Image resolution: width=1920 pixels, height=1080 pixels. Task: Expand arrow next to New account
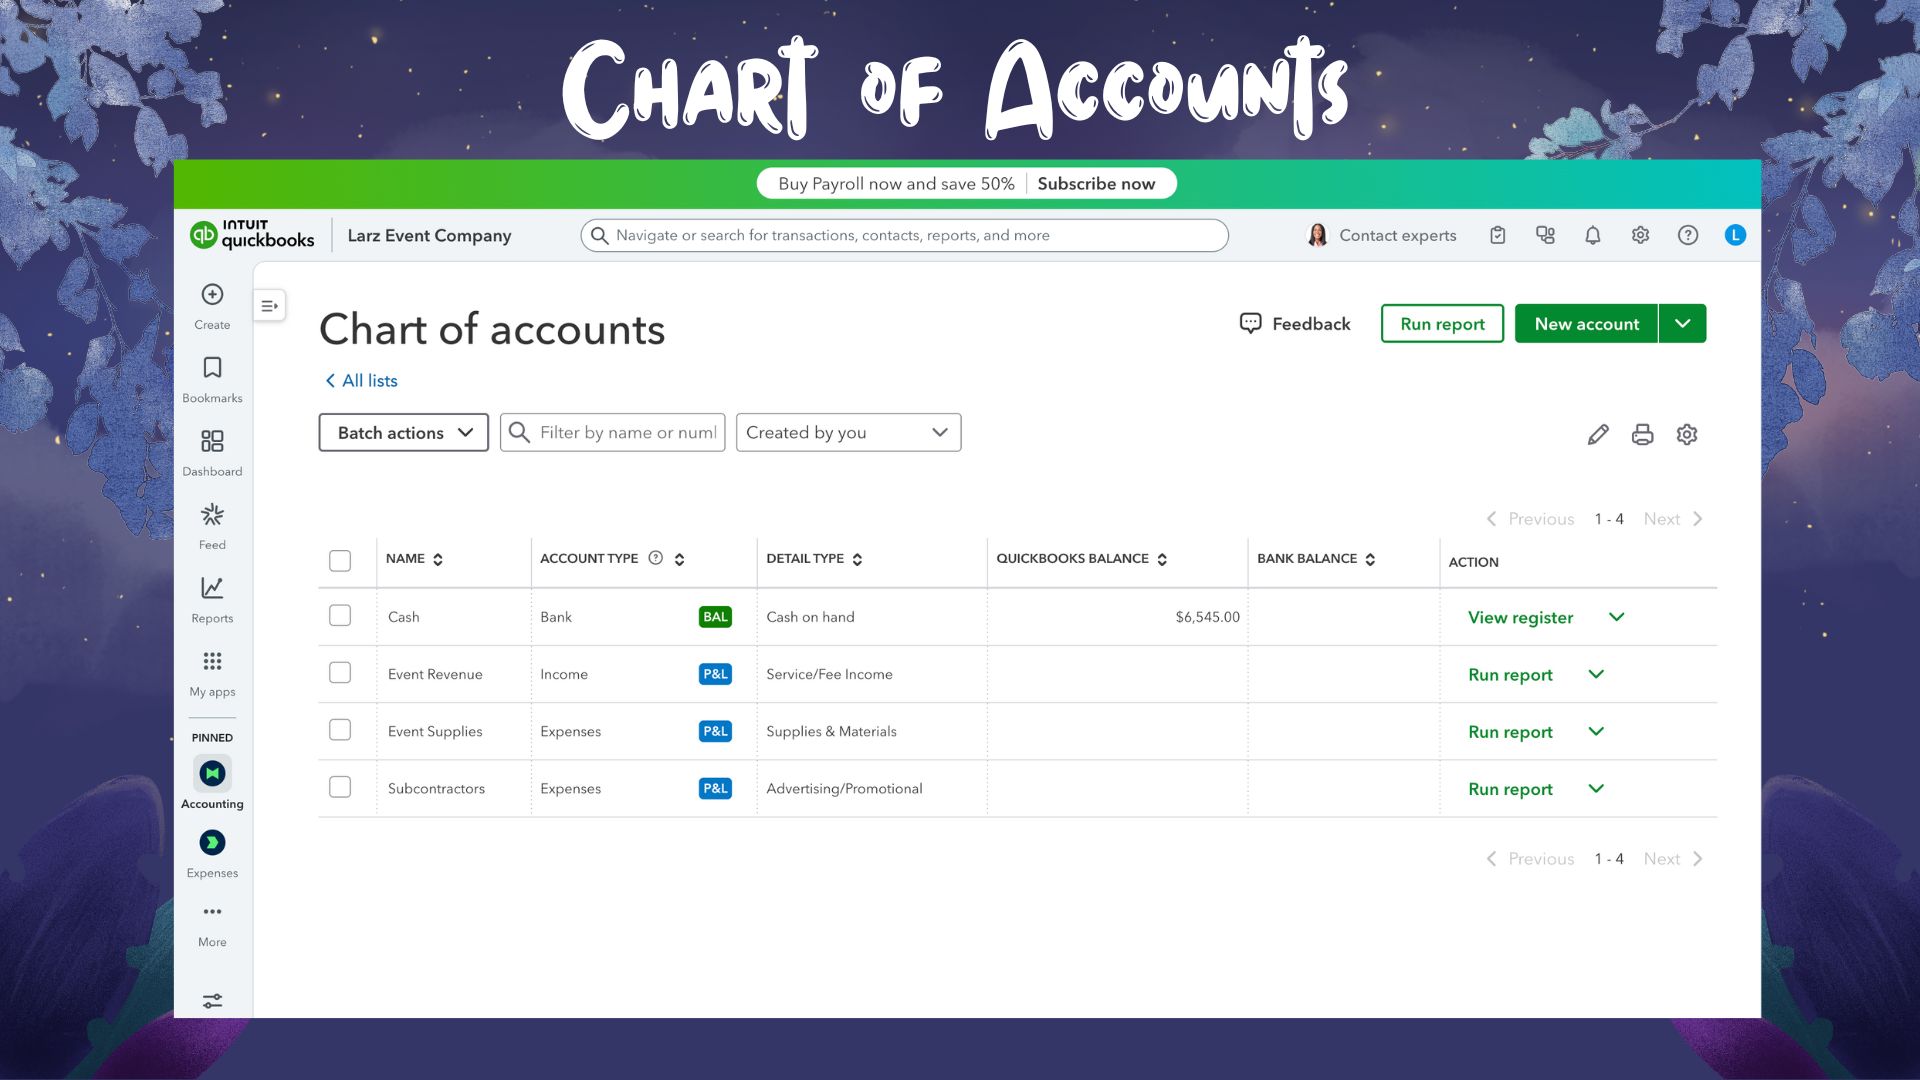pyautogui.click(x=1682, y=324)
